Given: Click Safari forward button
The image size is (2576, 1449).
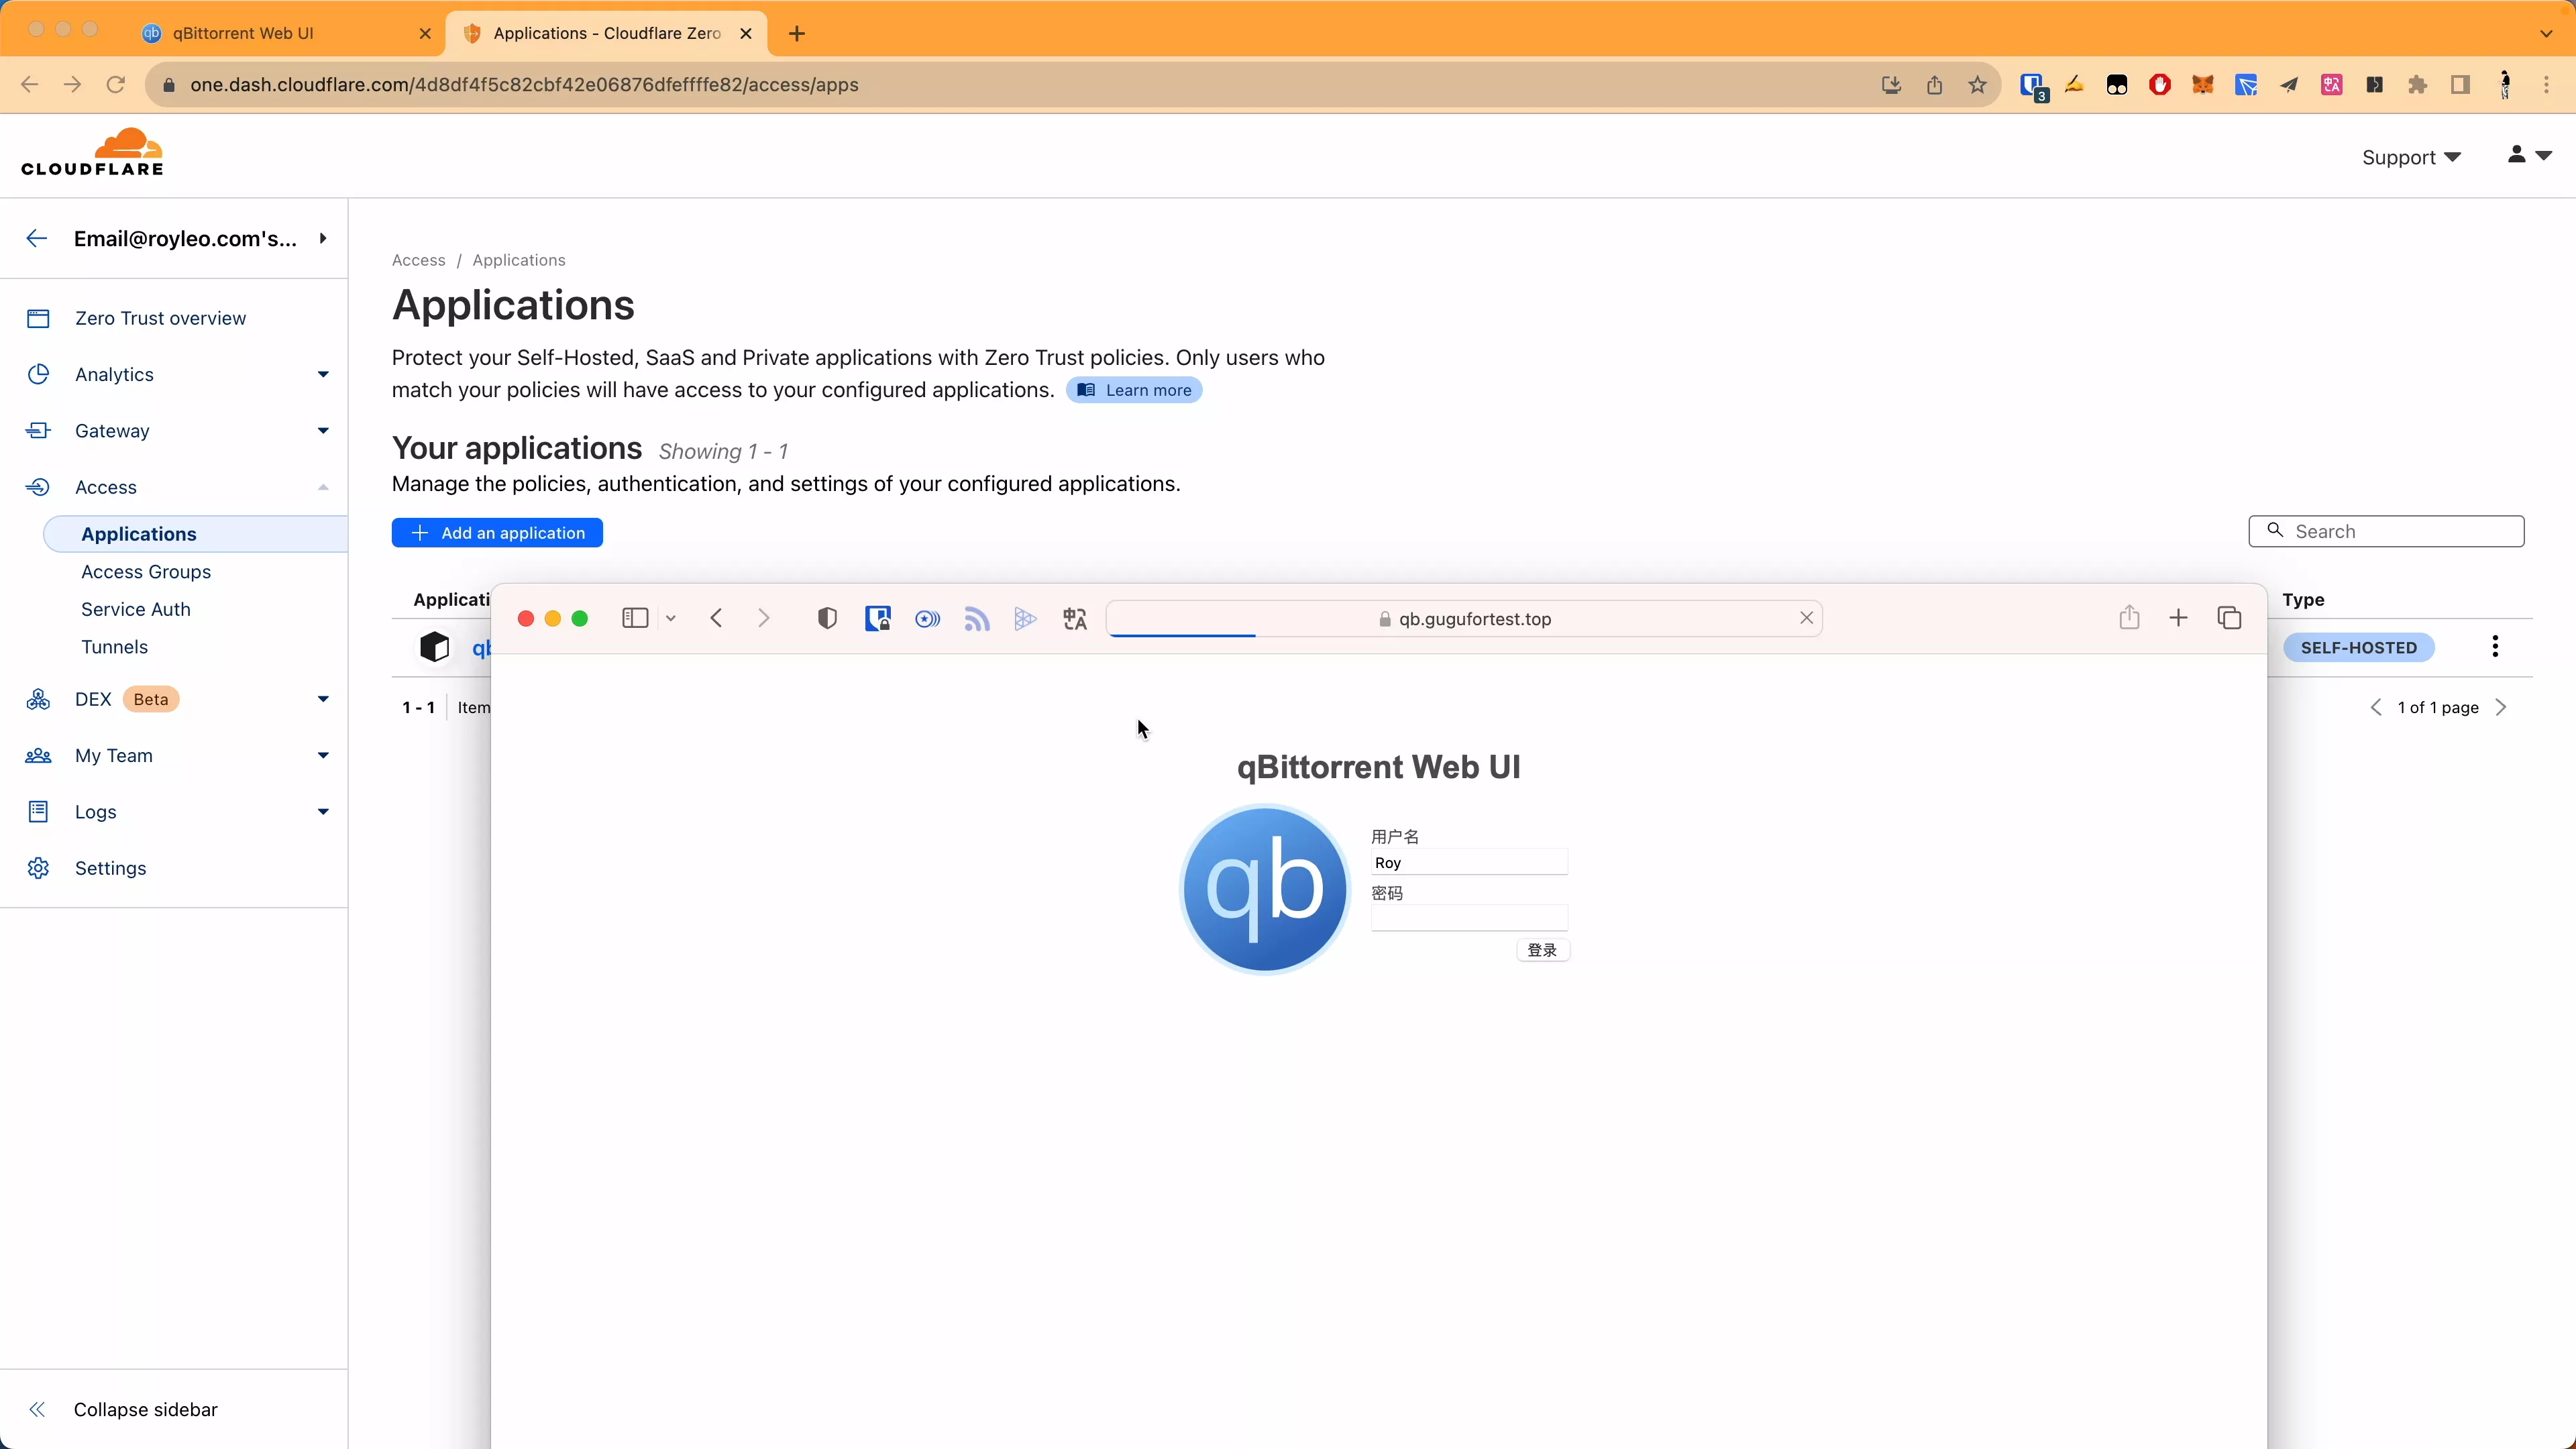Looking at the screenshot, I should (x=764, y=618).
